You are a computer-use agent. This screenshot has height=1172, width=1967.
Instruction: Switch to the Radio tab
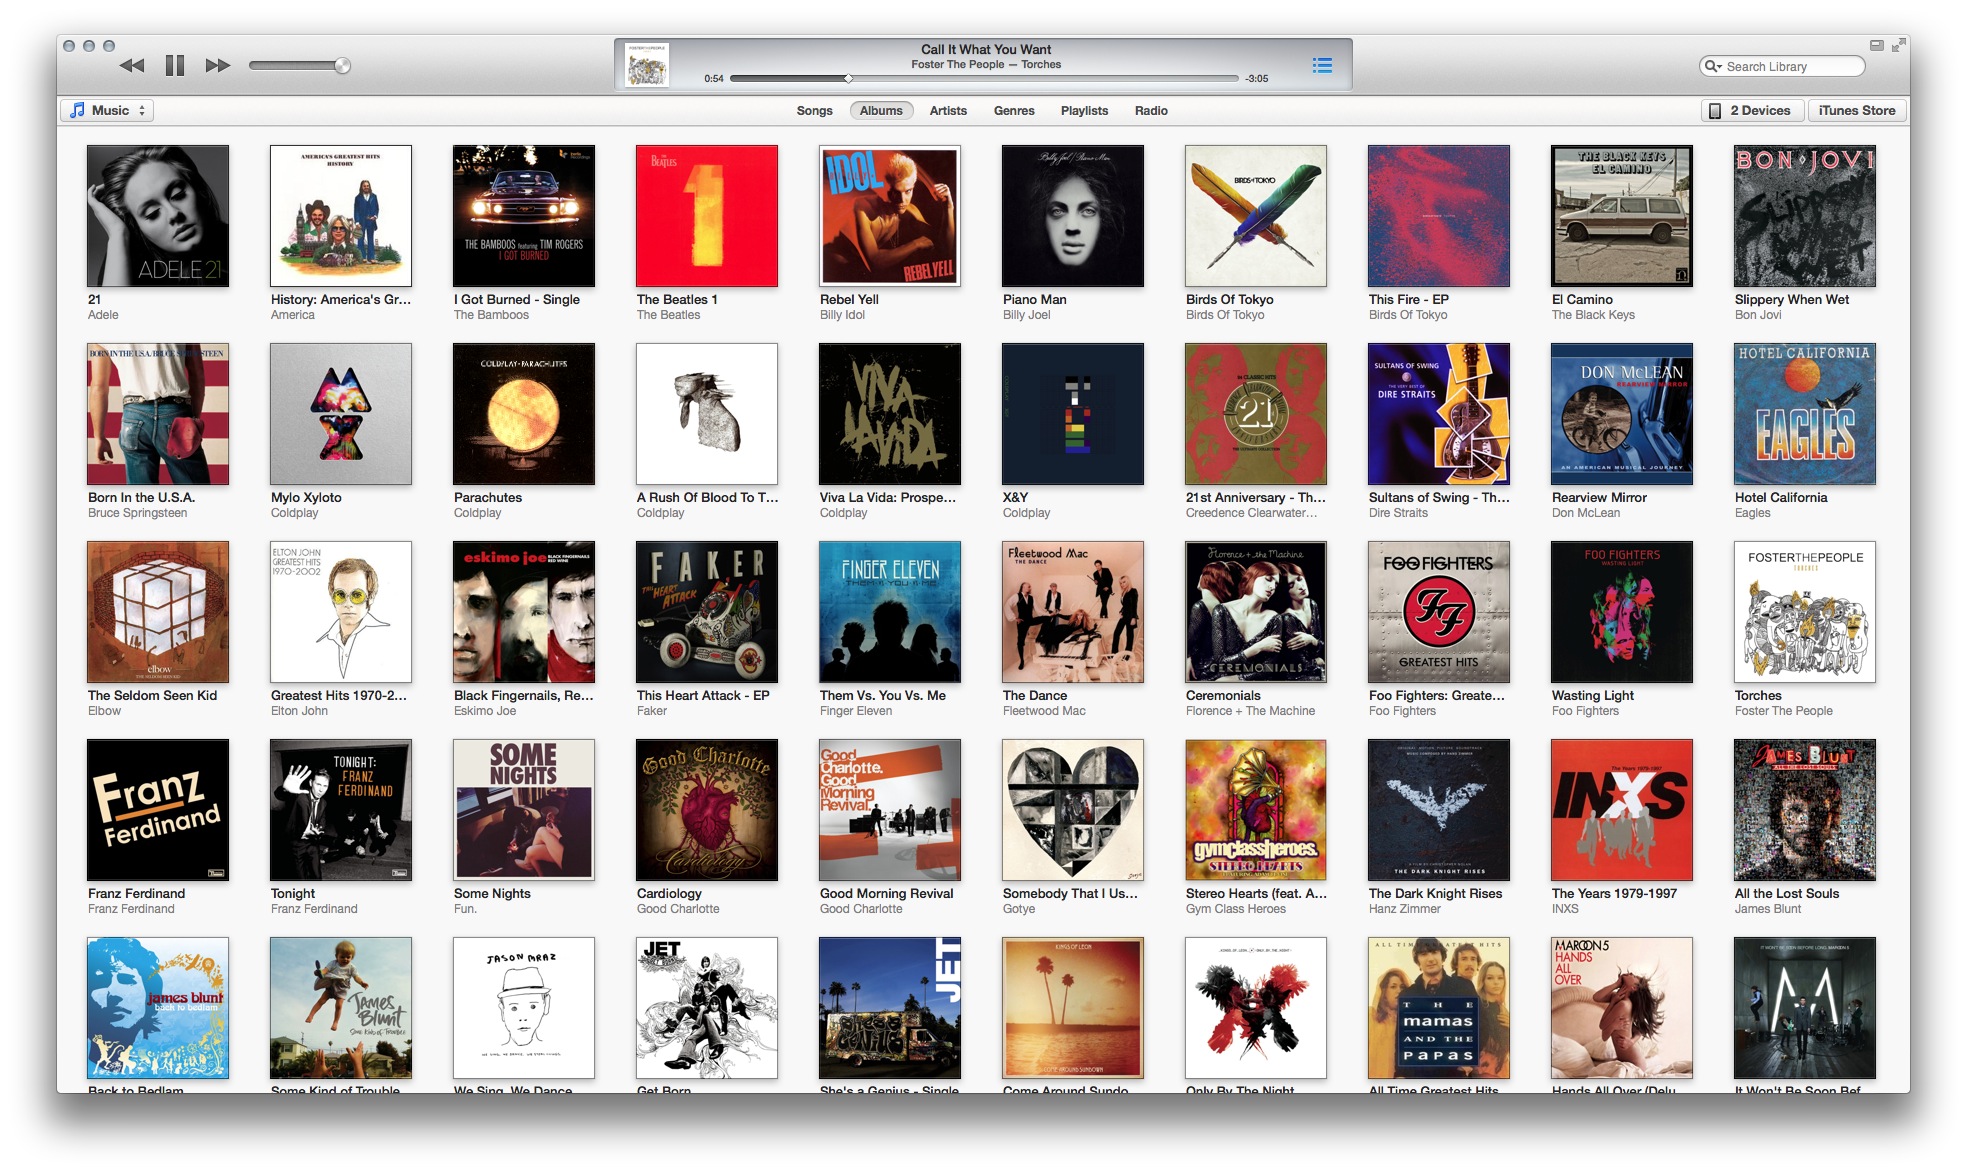pyautogui.click(x=1151, y=111)
